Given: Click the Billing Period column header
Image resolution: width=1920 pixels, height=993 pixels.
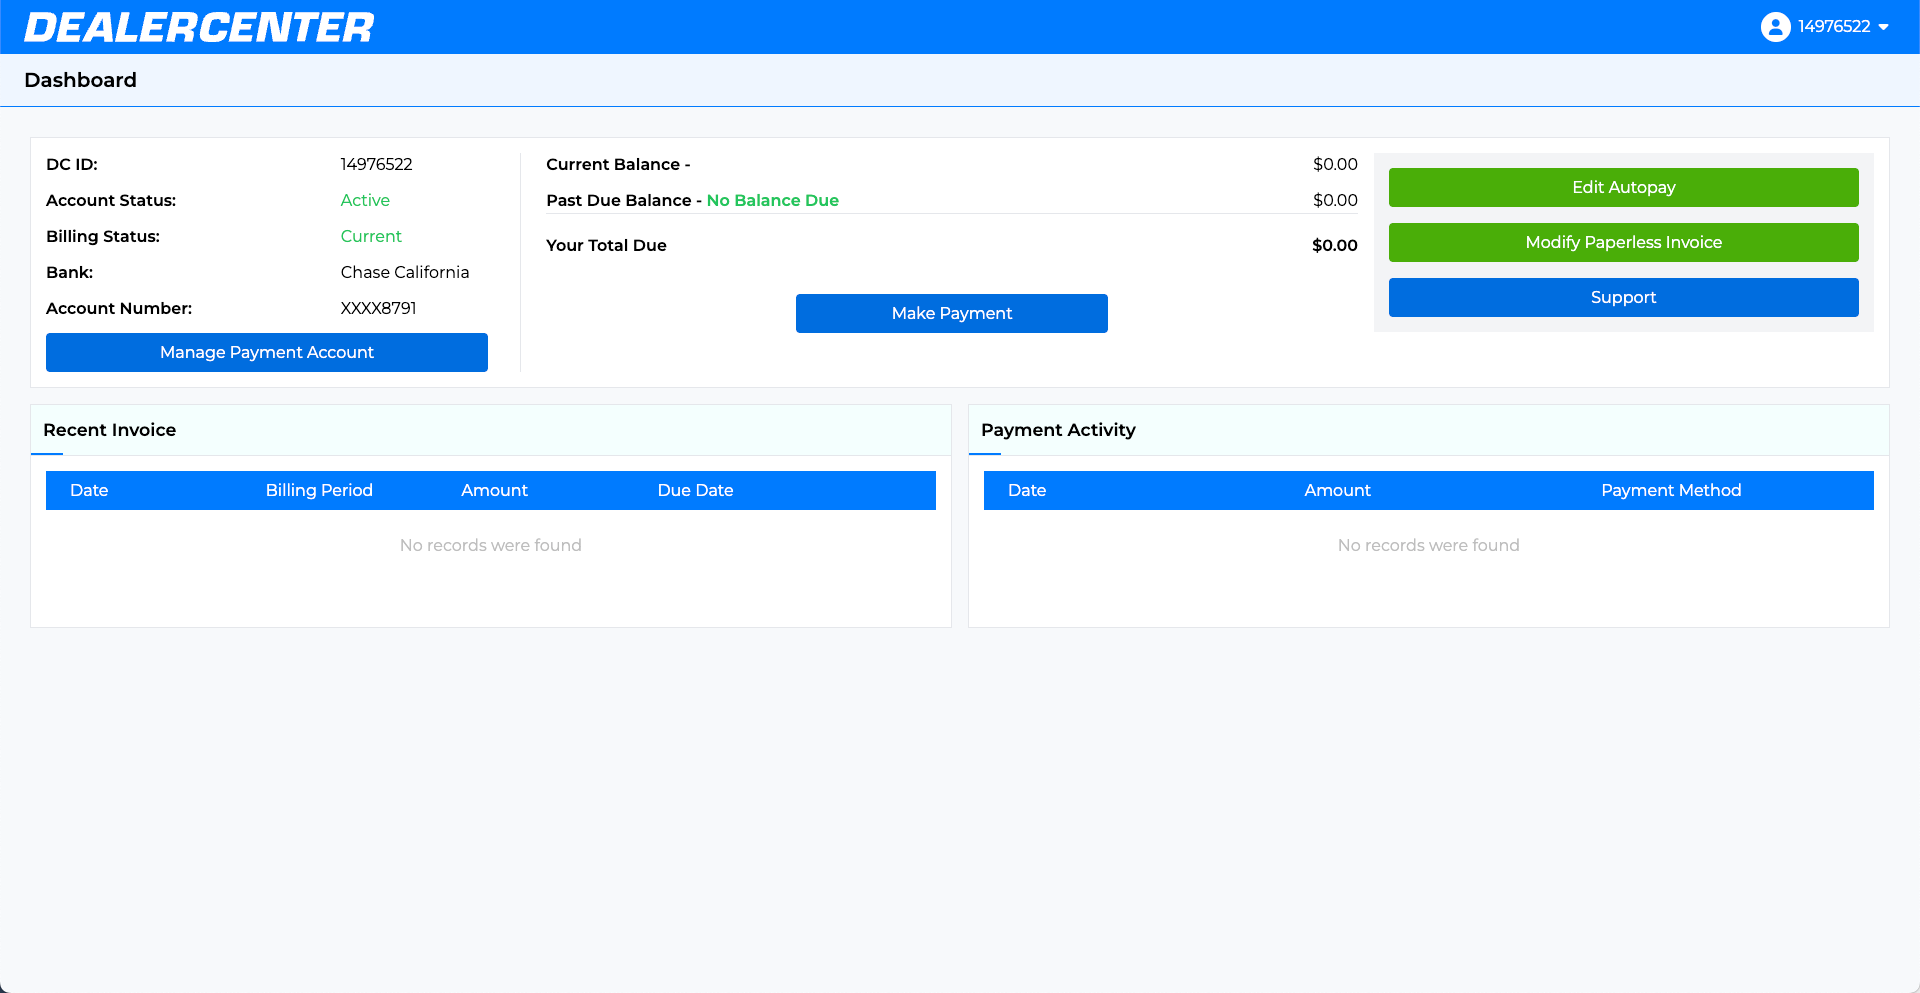Looking at the screenshot, I should click(x=319, y=490).
